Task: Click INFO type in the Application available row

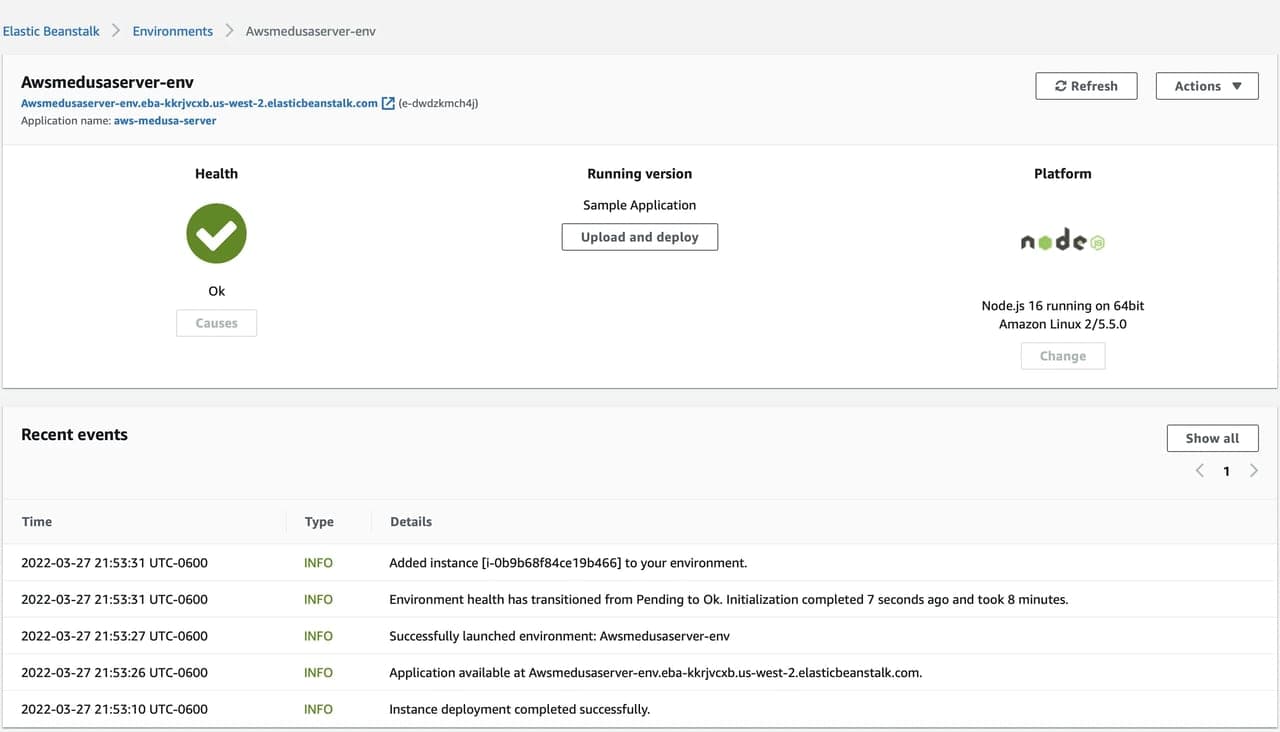Action: [x=318, y=672]
